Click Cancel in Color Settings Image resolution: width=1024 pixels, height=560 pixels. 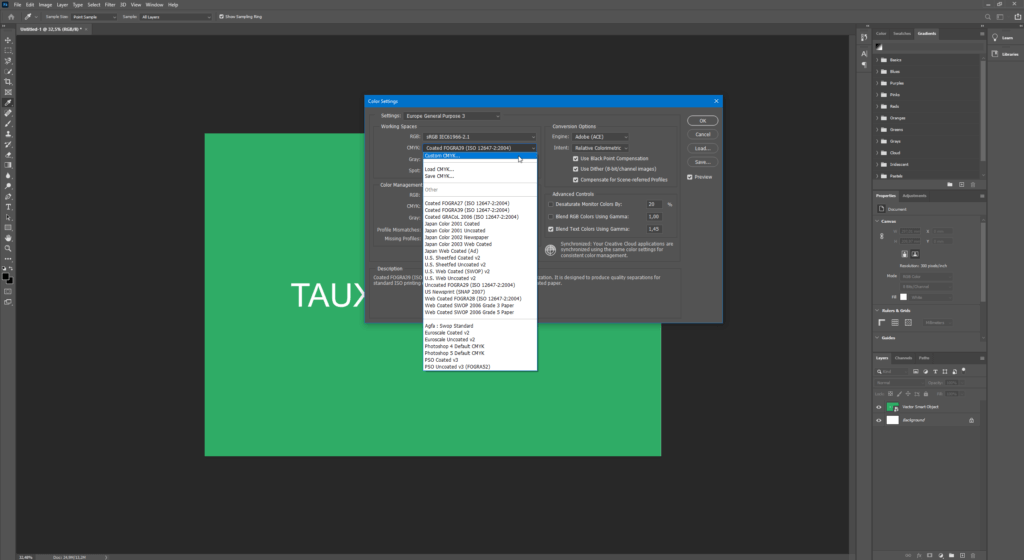[x=703, y=134]
